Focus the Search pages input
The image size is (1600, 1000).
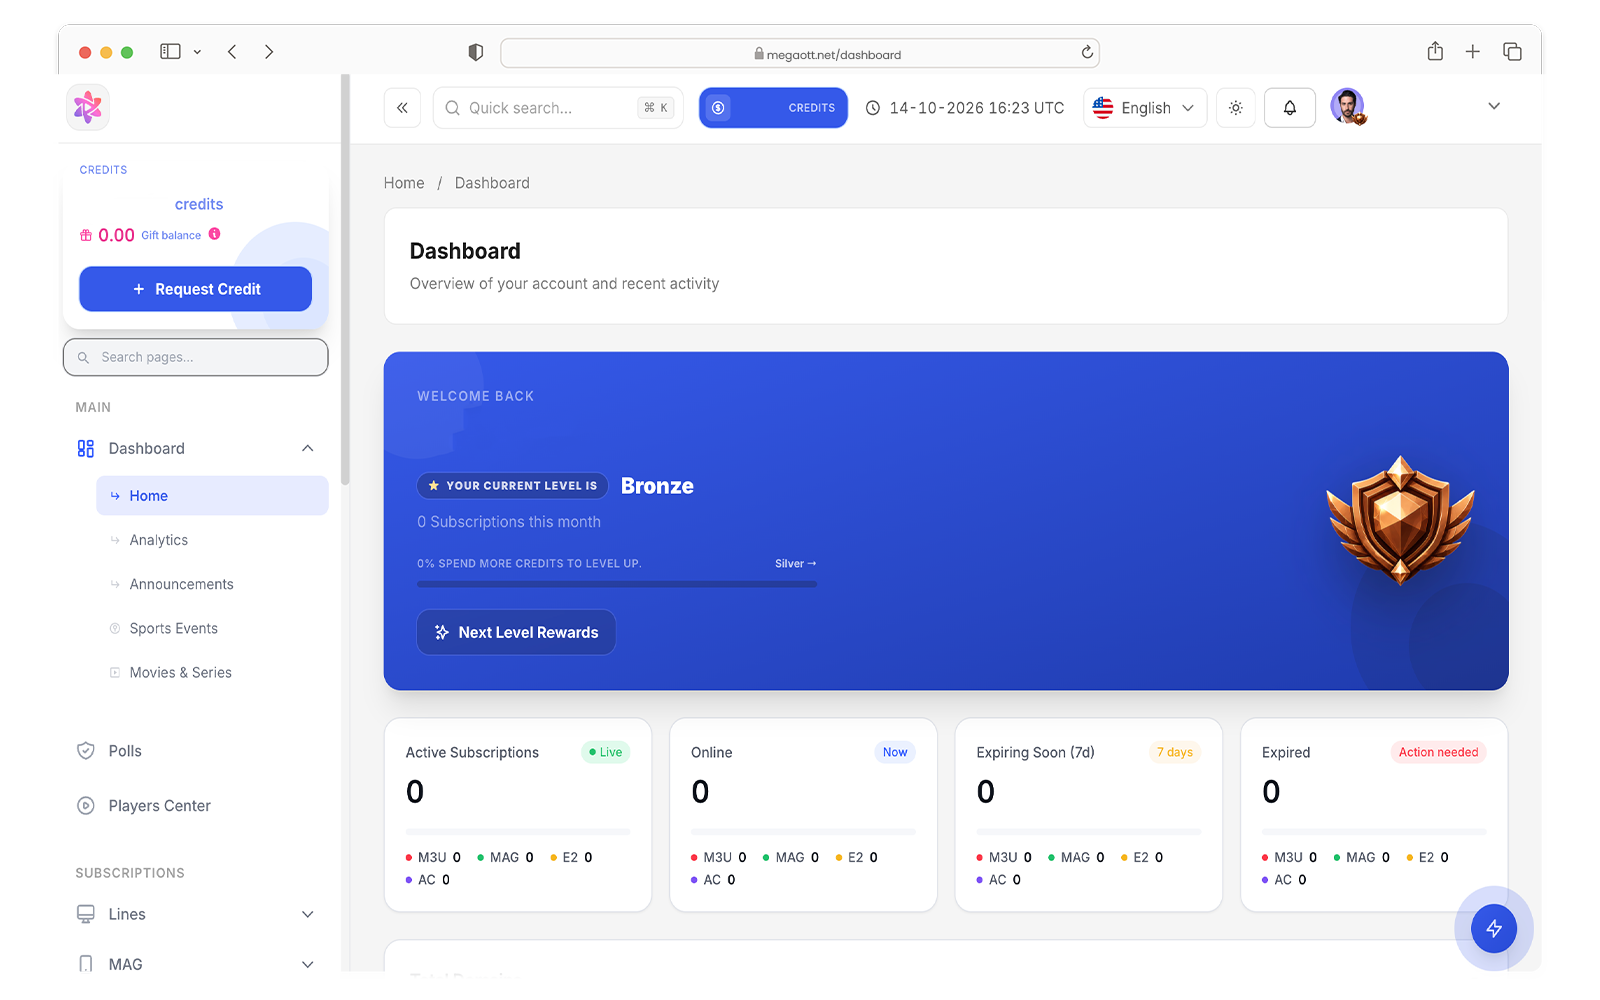(x=195, y=357)
